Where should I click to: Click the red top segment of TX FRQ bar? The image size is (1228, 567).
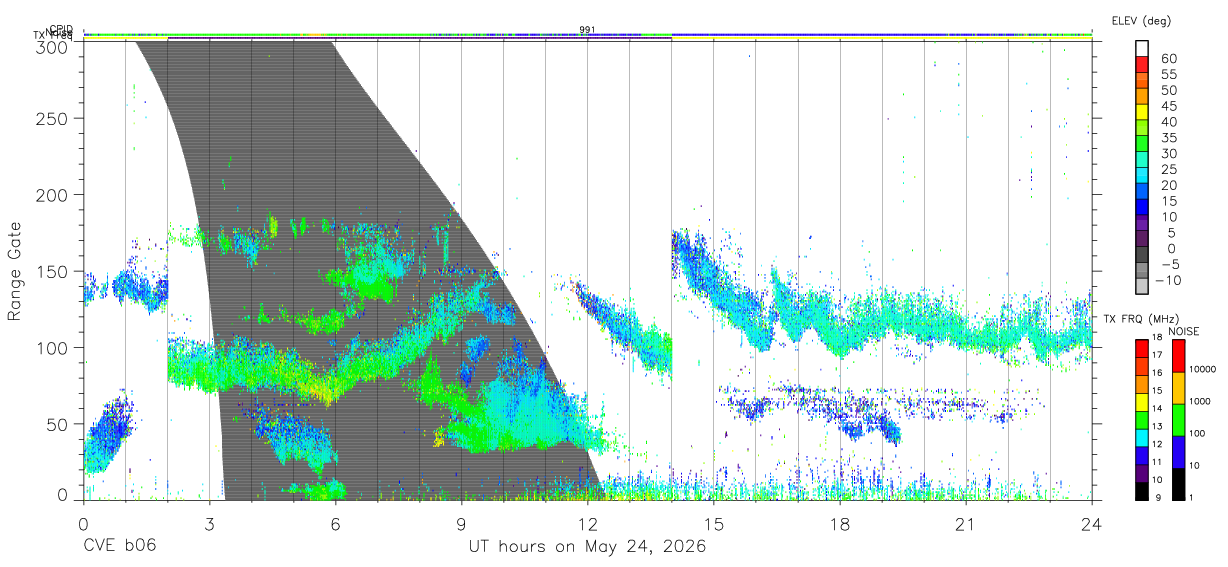click(x=1141, y=348)
